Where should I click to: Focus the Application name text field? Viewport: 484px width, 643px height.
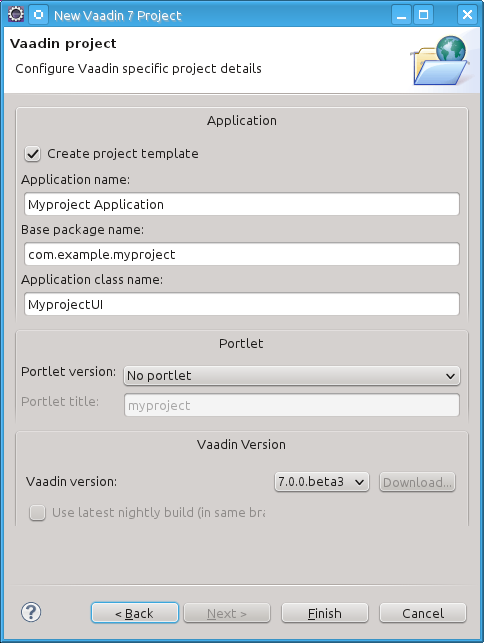(x=242, y=204)
